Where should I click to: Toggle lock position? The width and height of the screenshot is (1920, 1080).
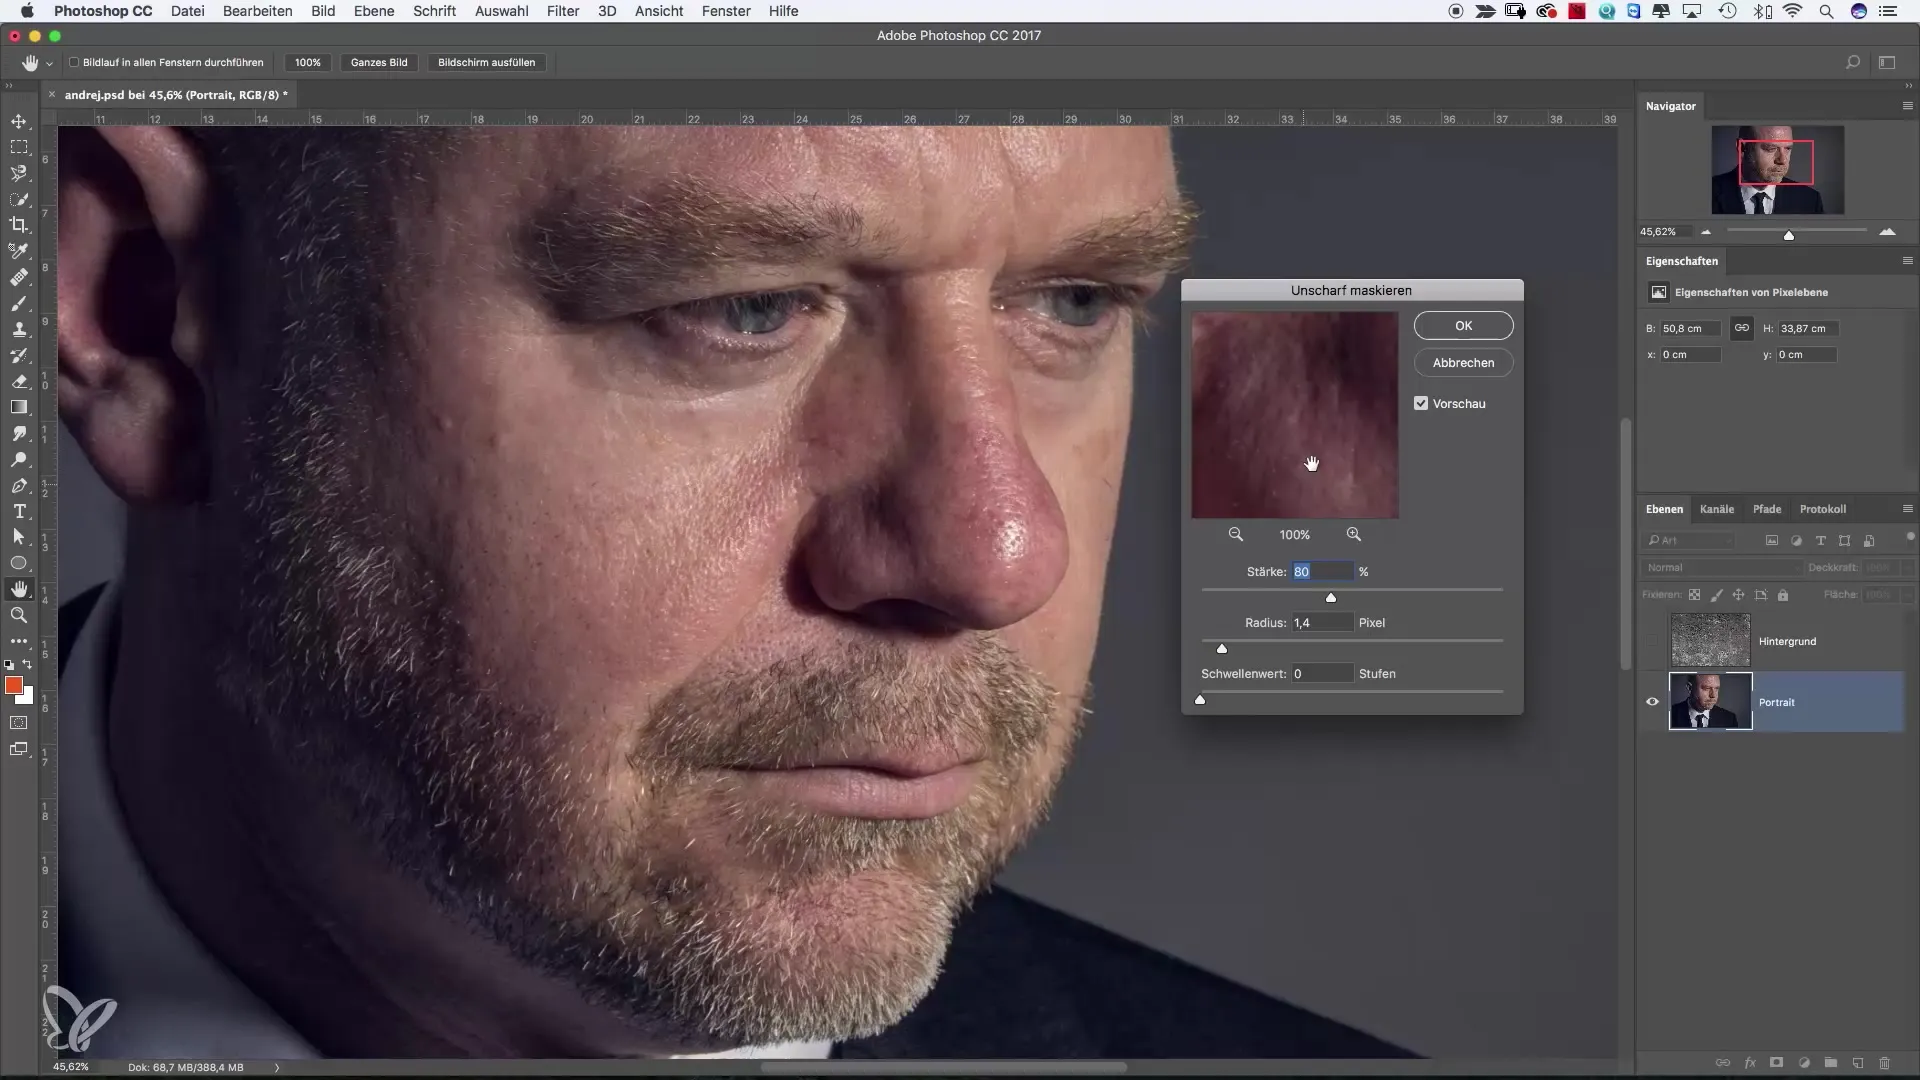point(1738,595)
